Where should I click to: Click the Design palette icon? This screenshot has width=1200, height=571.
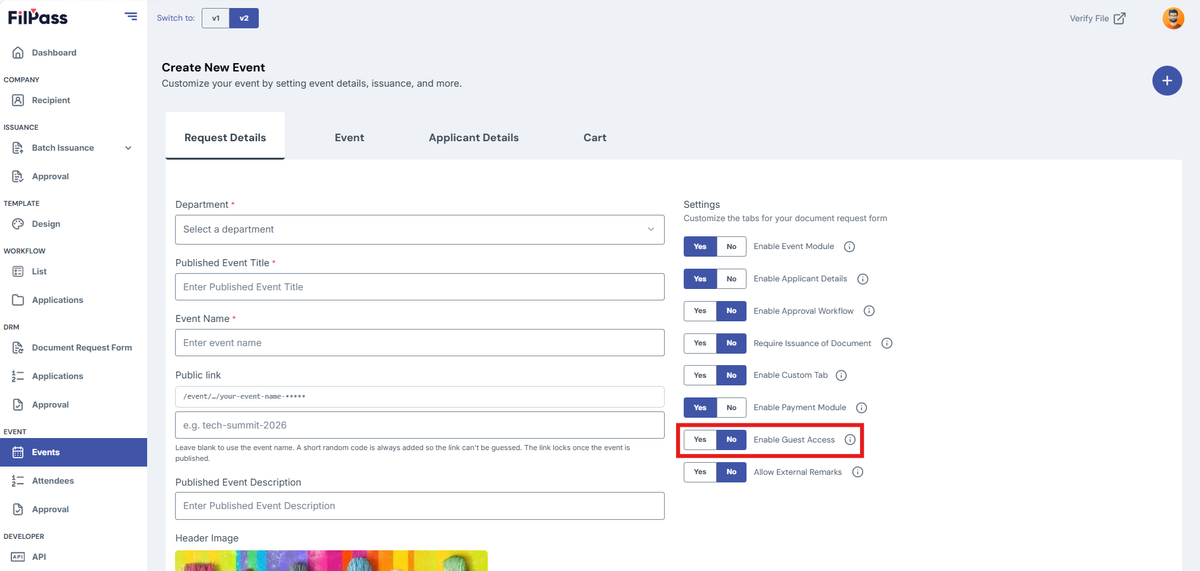pyautogui.click(x=18, y=224)
